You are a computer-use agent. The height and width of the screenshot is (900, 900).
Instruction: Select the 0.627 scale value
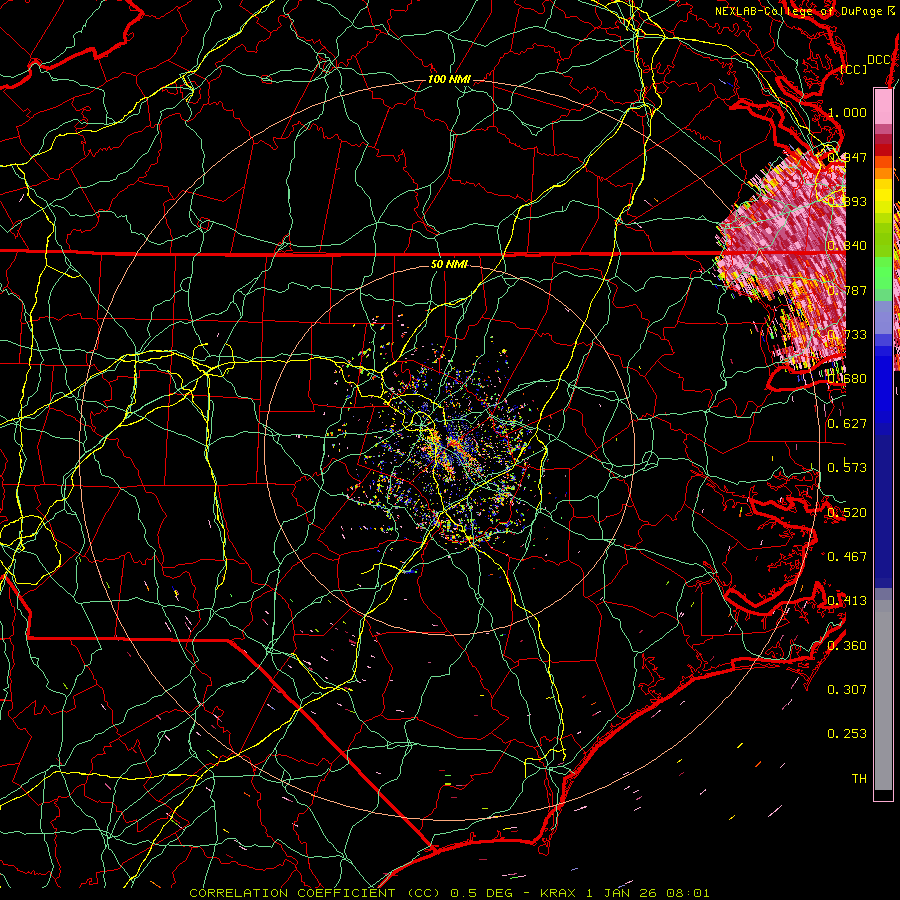pos(847,424)
